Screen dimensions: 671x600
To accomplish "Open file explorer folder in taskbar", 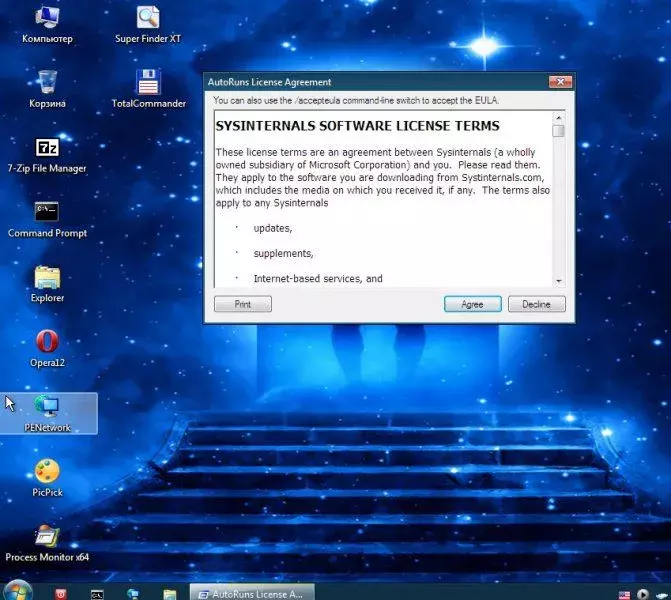I will point(170,594).
